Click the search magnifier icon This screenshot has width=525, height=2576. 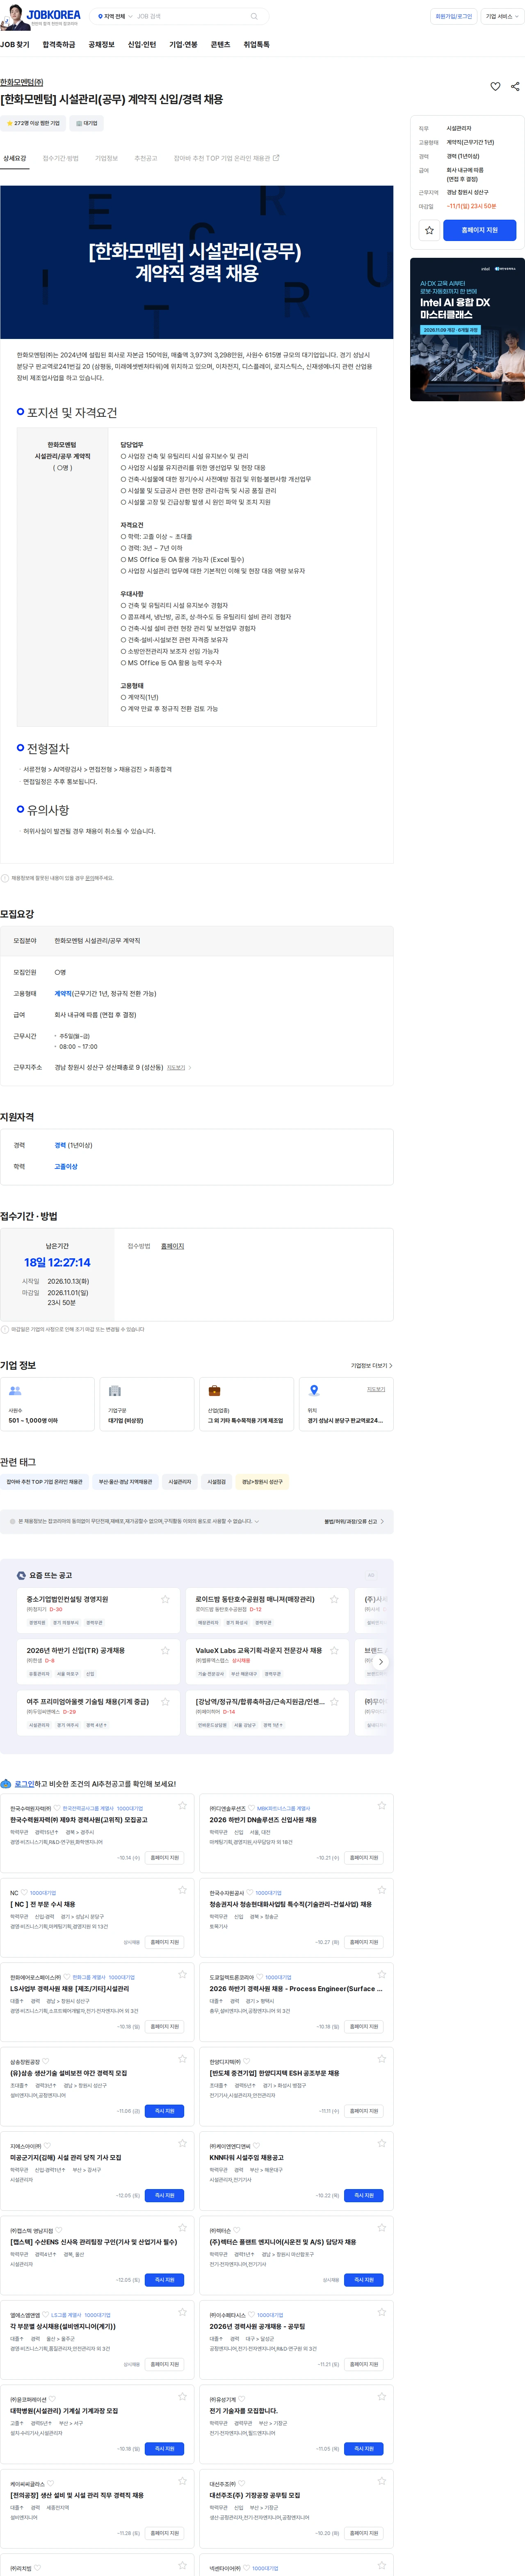(254, 16)
